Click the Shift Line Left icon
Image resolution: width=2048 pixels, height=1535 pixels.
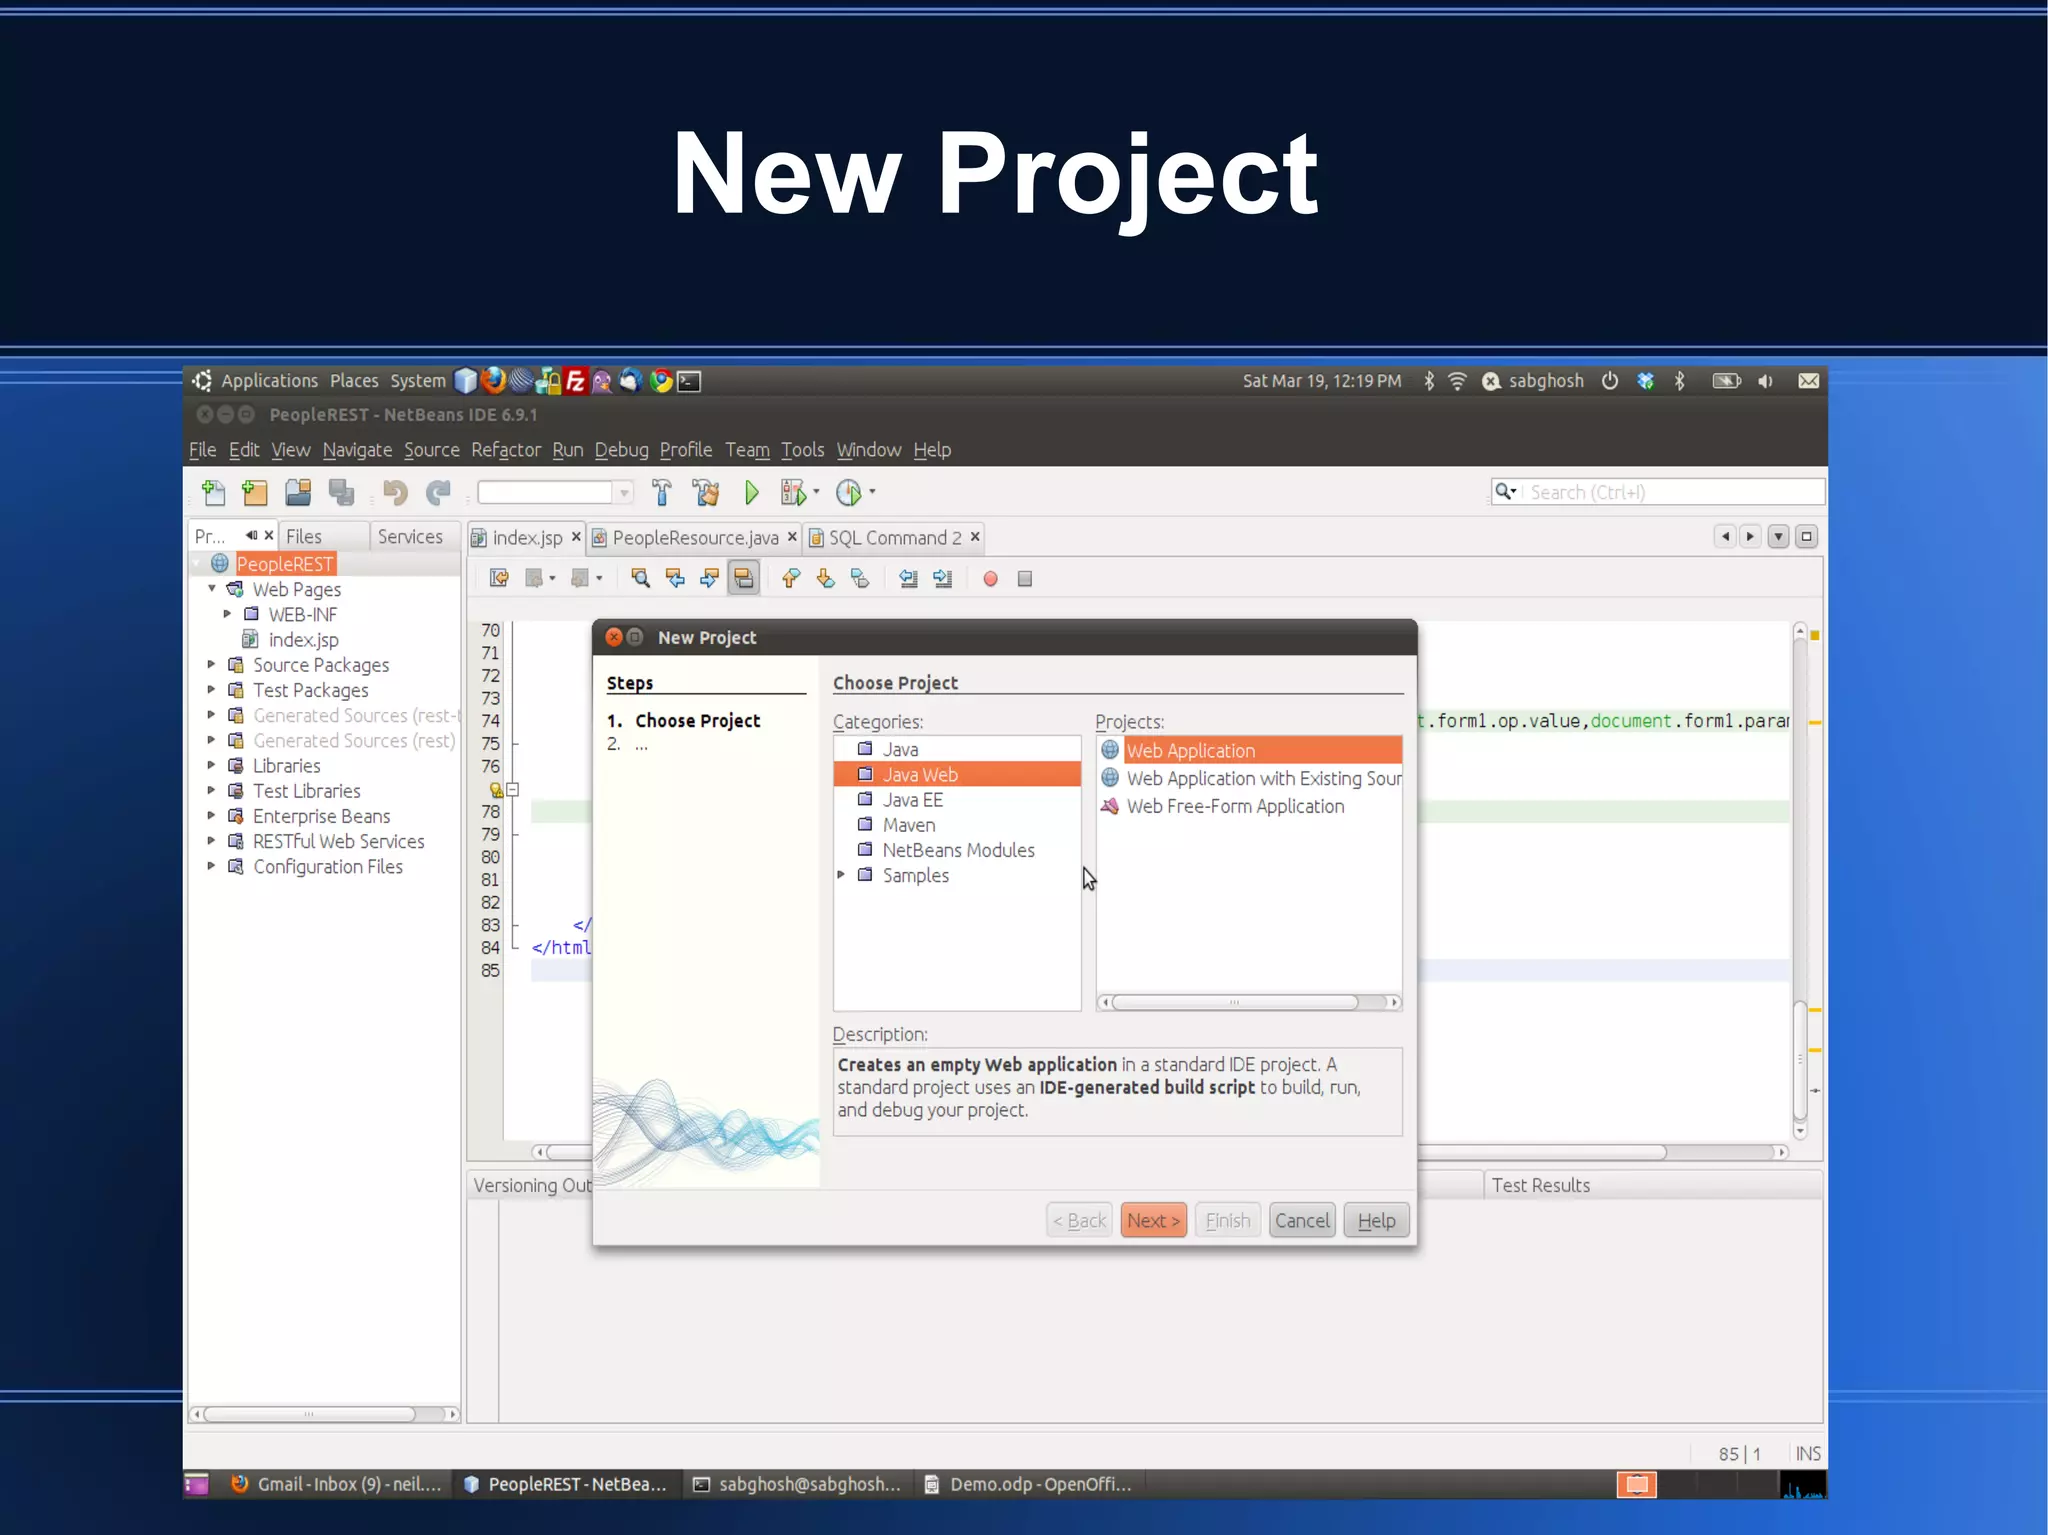[908, 578]
